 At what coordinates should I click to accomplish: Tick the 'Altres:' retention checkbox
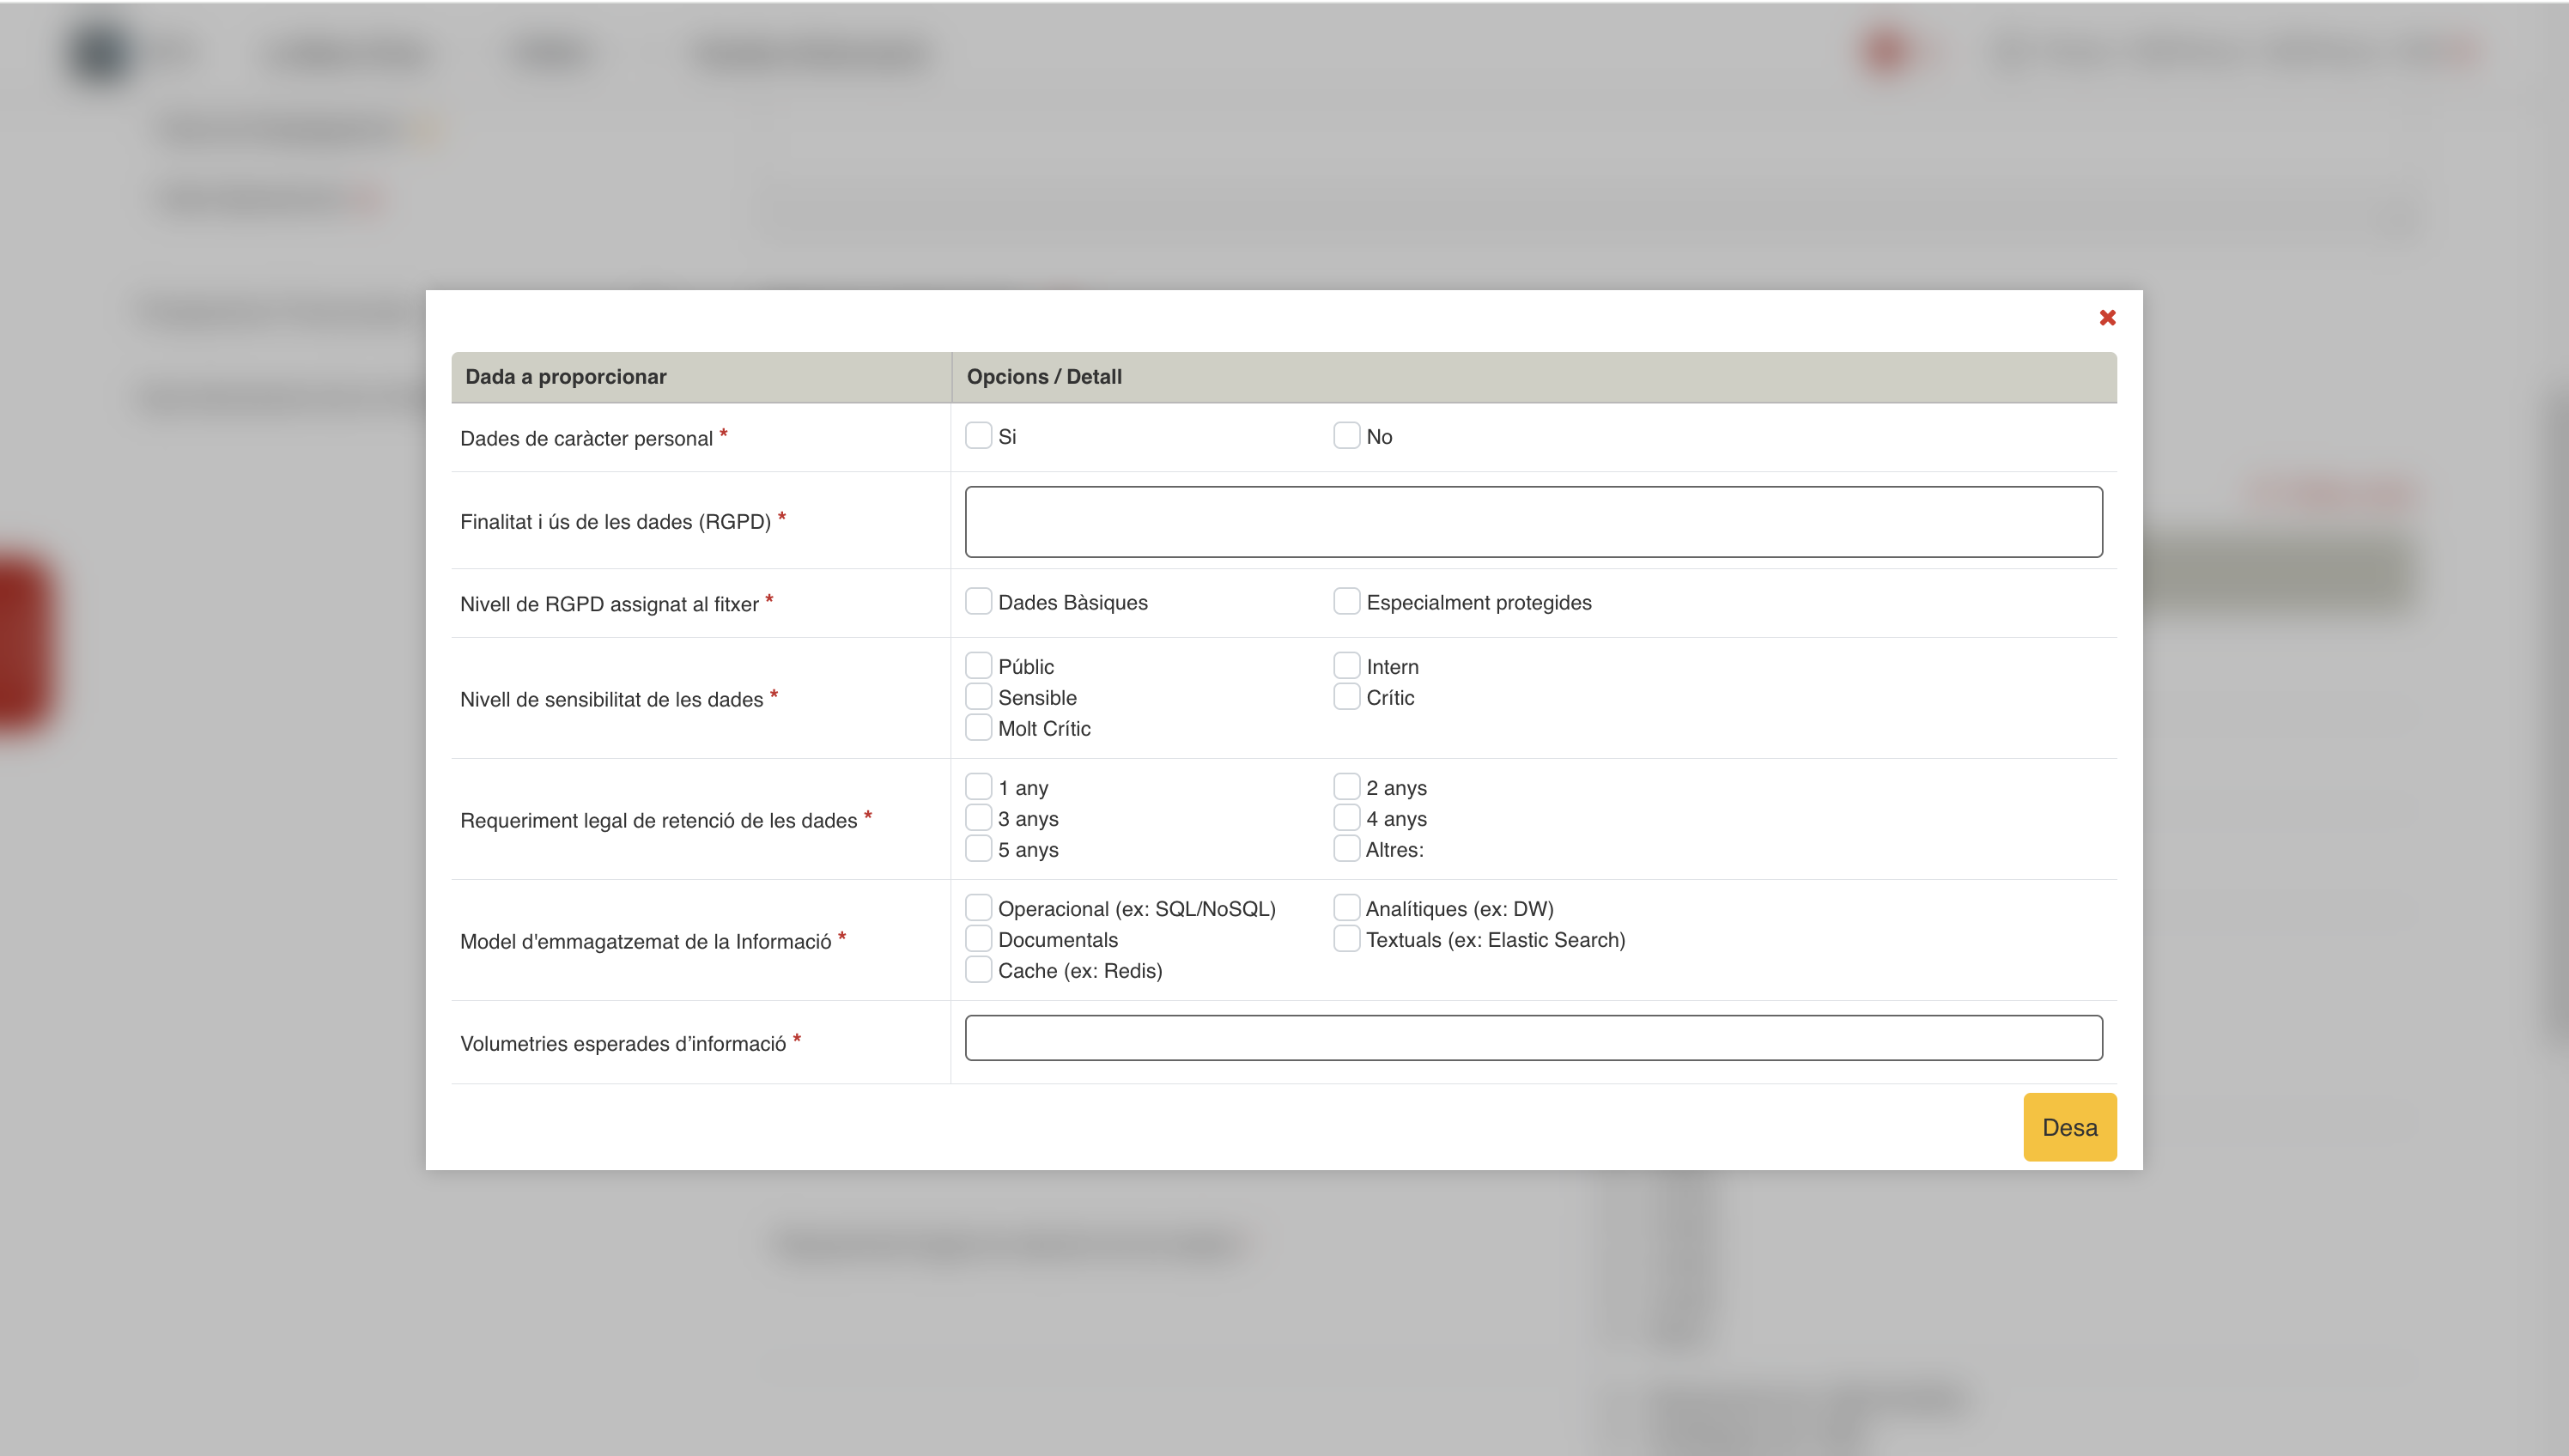tap(1346, 849)
